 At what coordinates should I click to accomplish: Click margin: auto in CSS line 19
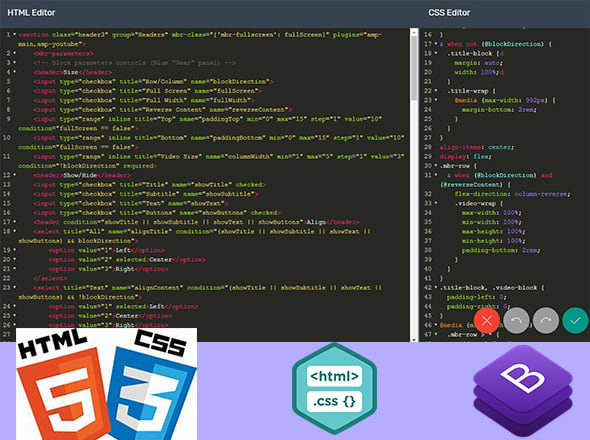click(x=478, y=63)
